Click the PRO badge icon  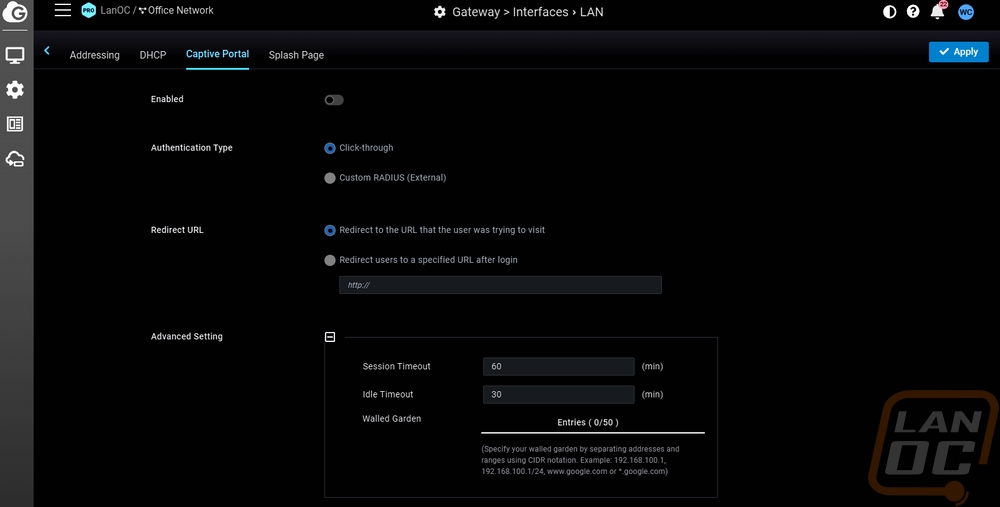coord(89,10)
